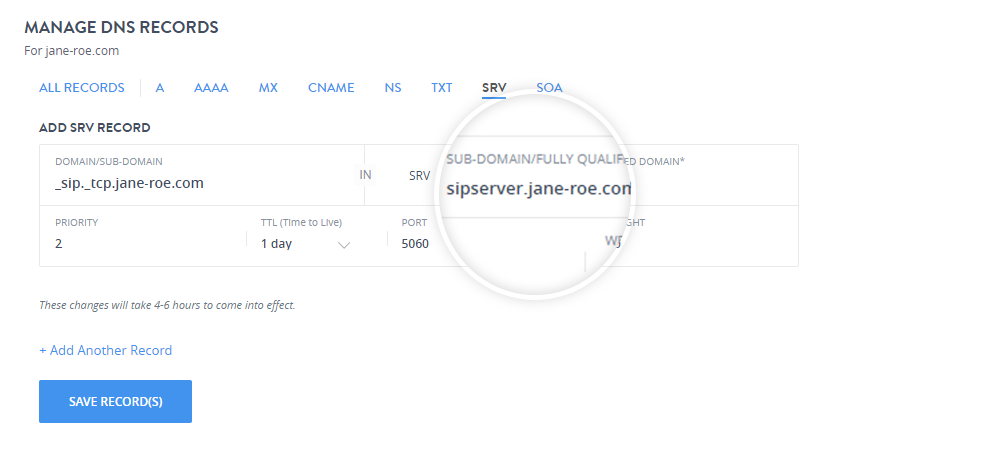Edit the Port field showing 5060
The image size is (990, 457).
coord(480,243)
